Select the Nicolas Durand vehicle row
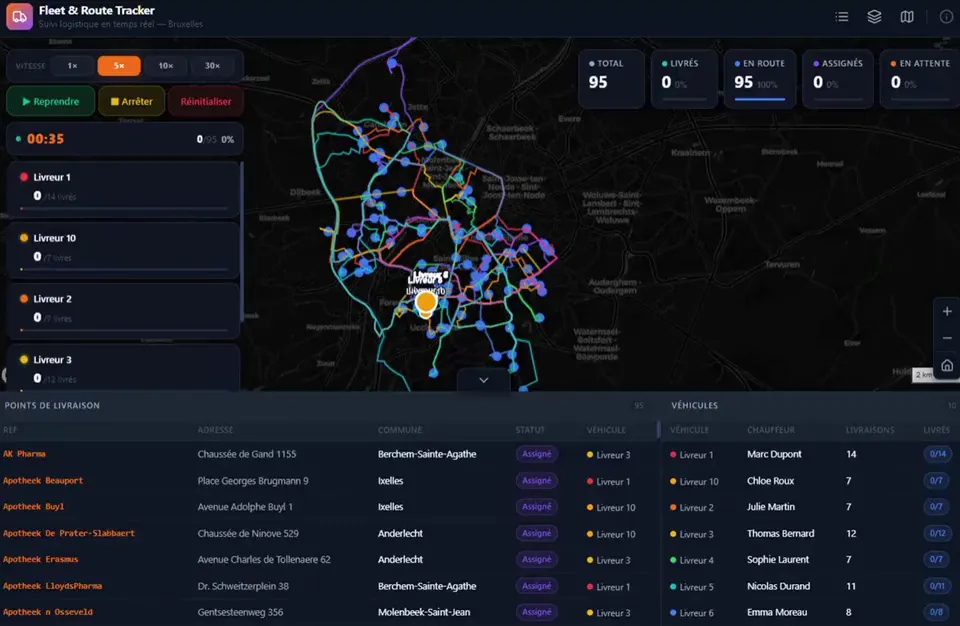 coord(811,586)
